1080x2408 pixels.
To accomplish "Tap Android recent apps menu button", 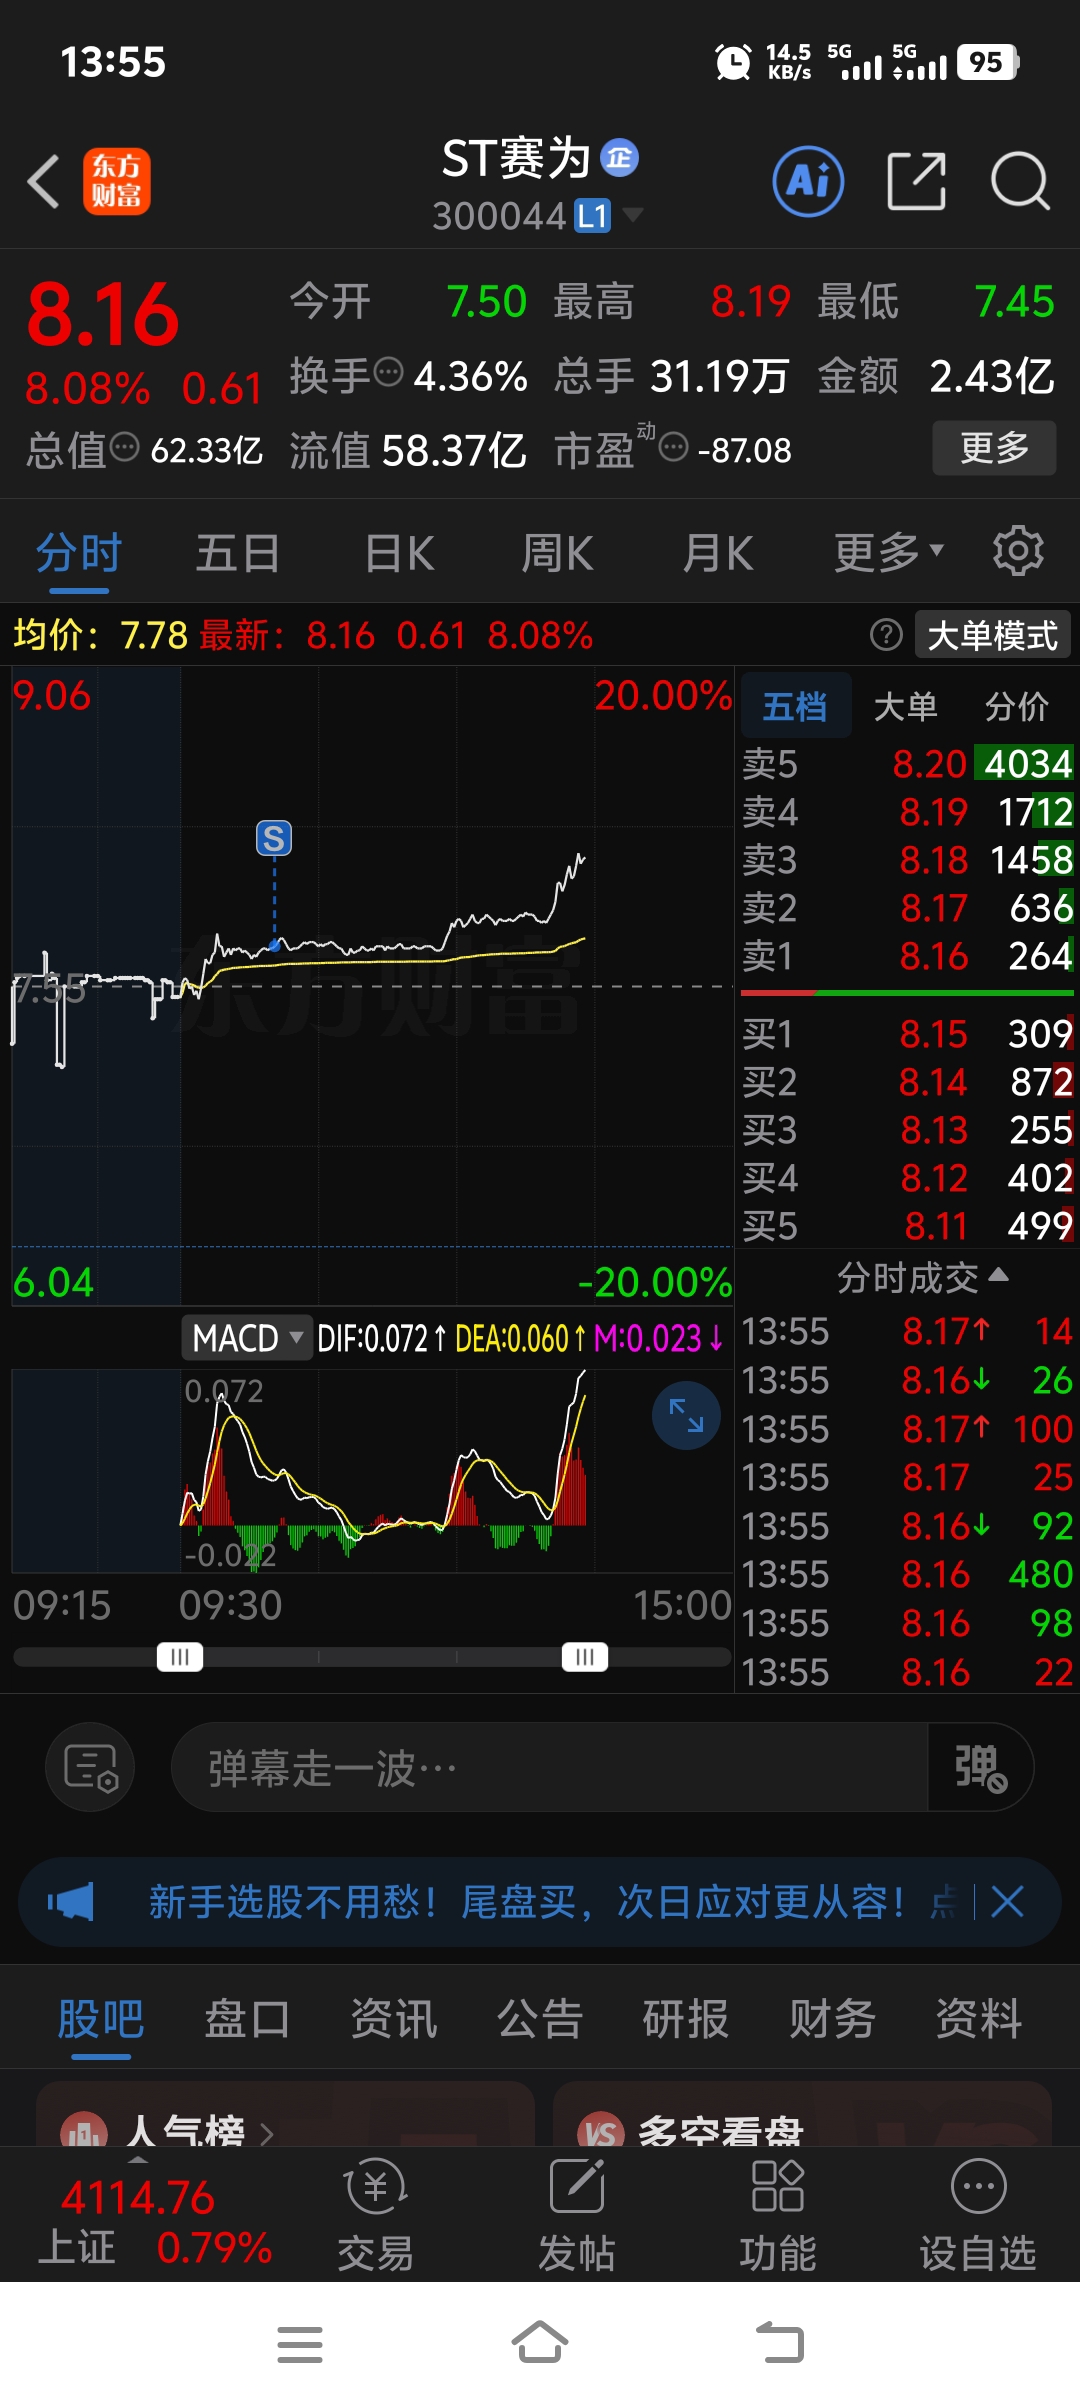I will coord(299,2345).
